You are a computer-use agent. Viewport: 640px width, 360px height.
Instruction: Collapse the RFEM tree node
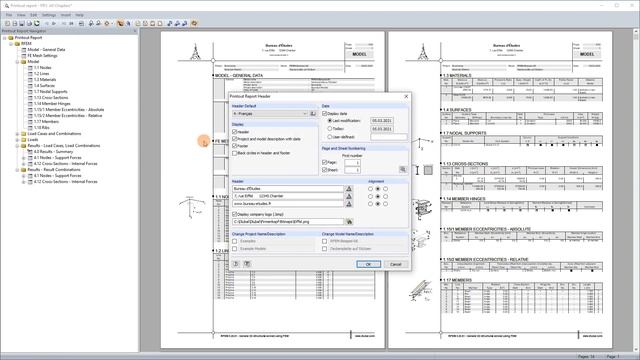[x=11, y=44]
